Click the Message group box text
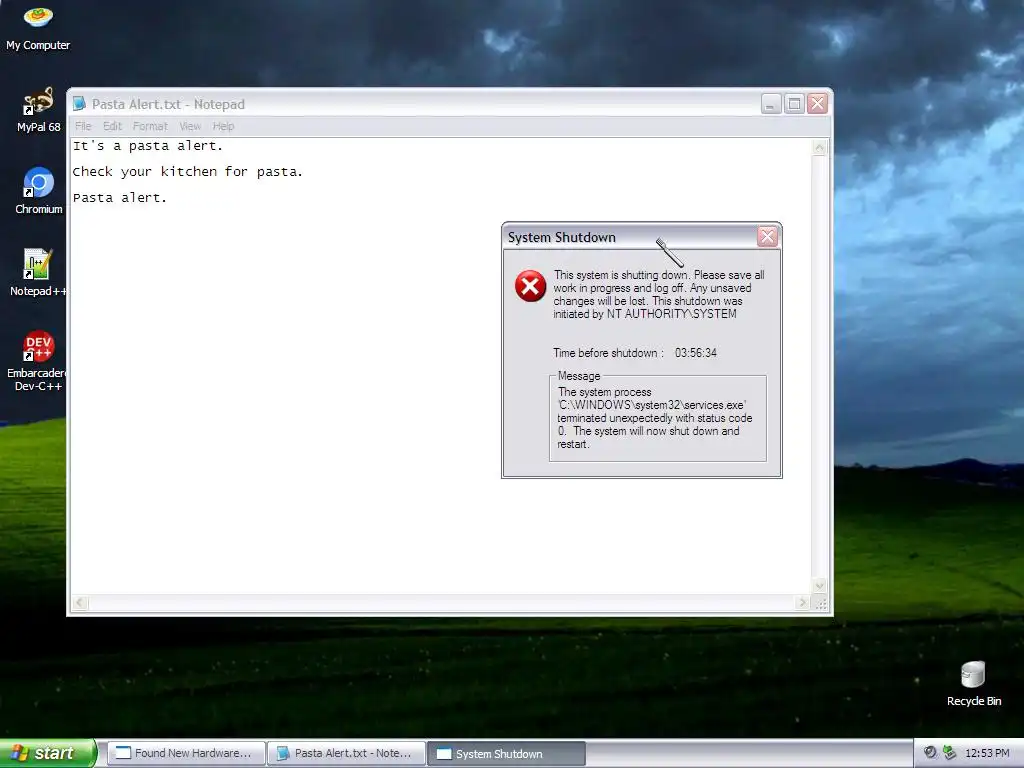This screenshot has width=1024, height=768. click(654, 418)
